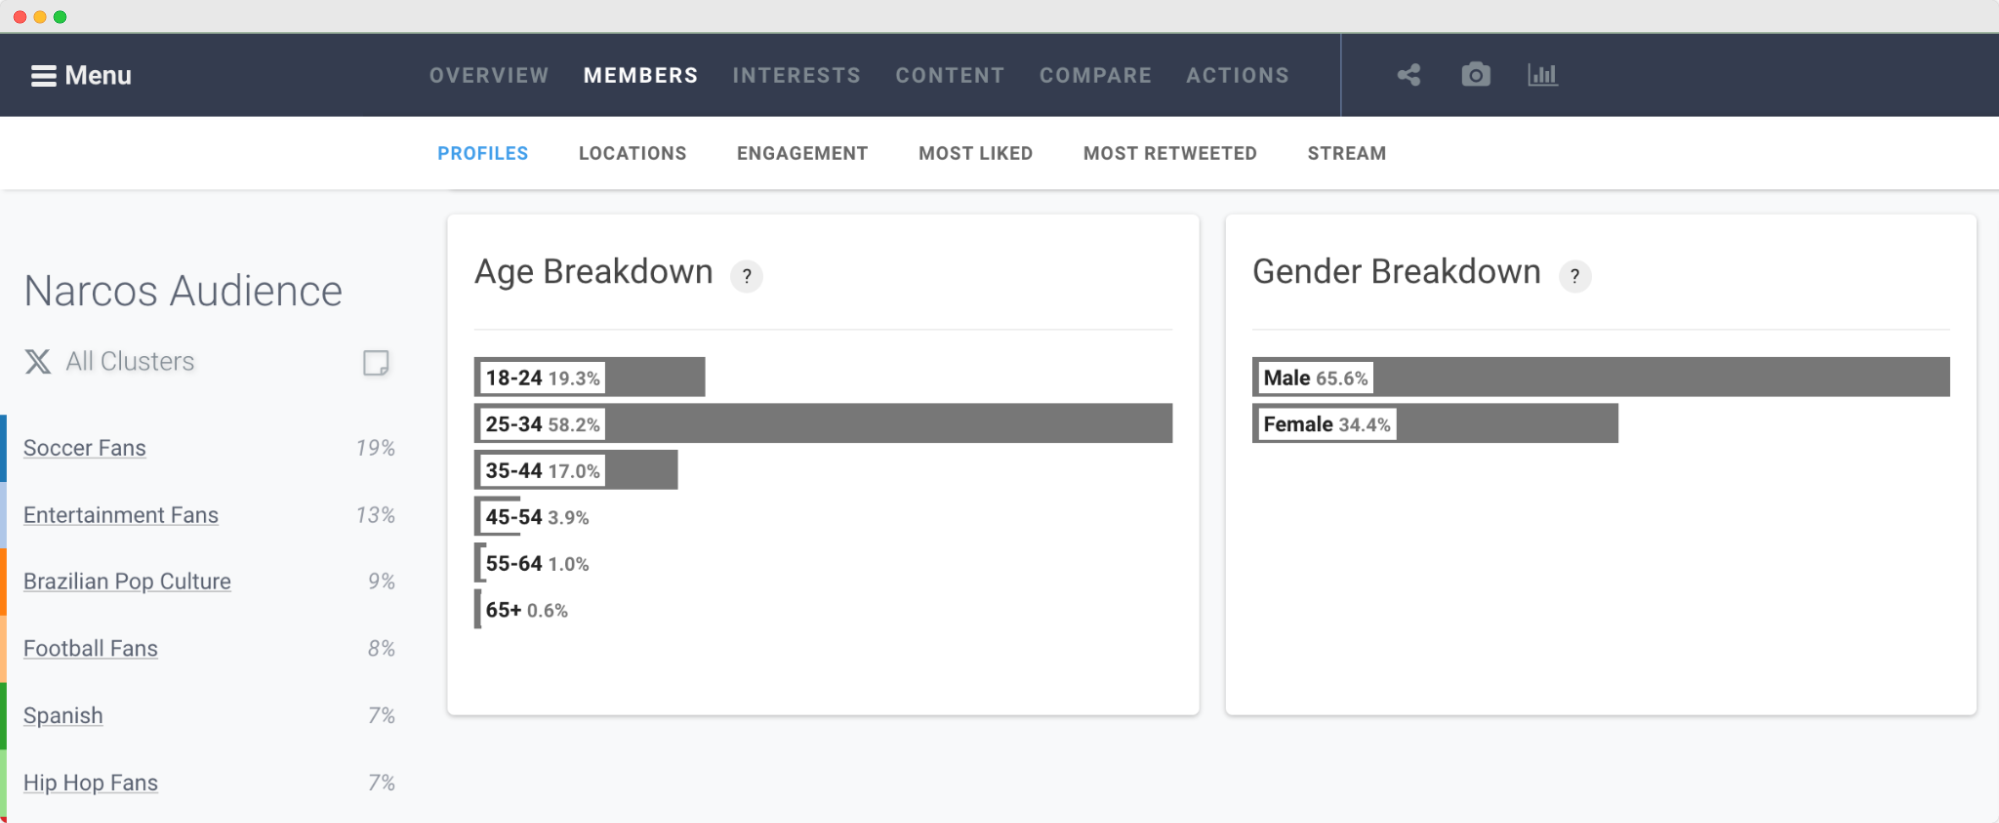The image size is (1999, 823).
Task: Click the 45-54 age row
Action: tap(534, 517)
